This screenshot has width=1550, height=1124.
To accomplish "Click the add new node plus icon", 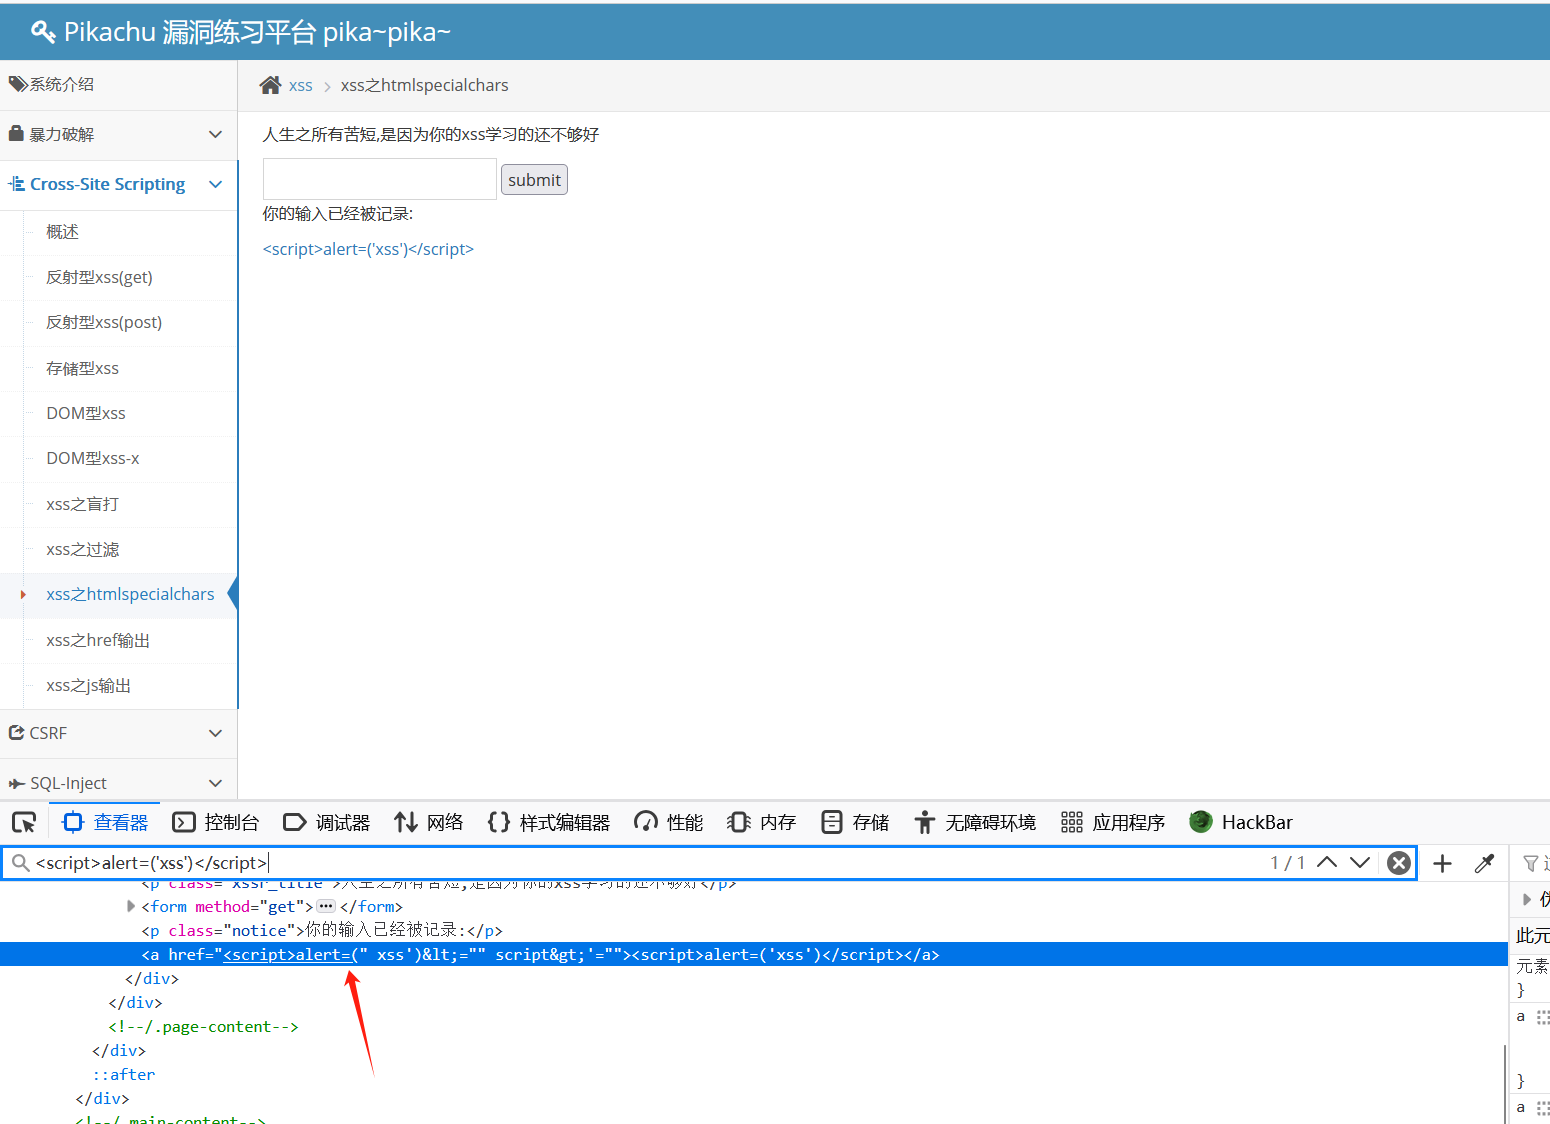I will point(1442,863).
